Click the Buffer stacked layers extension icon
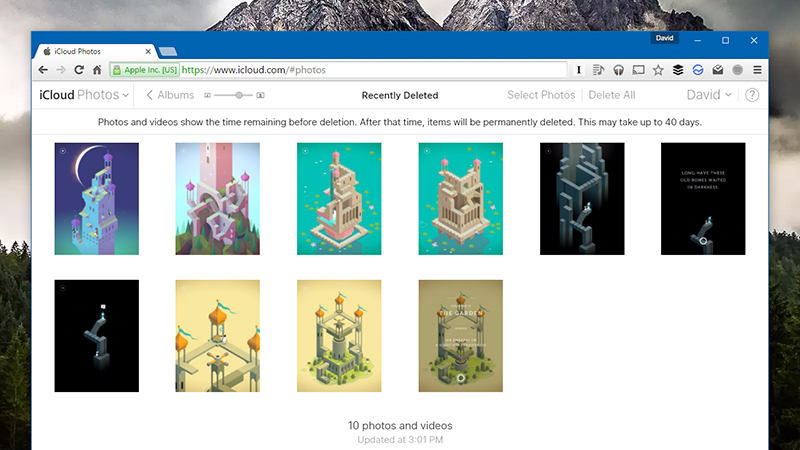This screenshot has height=450, width=800. pyautogui.click(x=678, y=70)
